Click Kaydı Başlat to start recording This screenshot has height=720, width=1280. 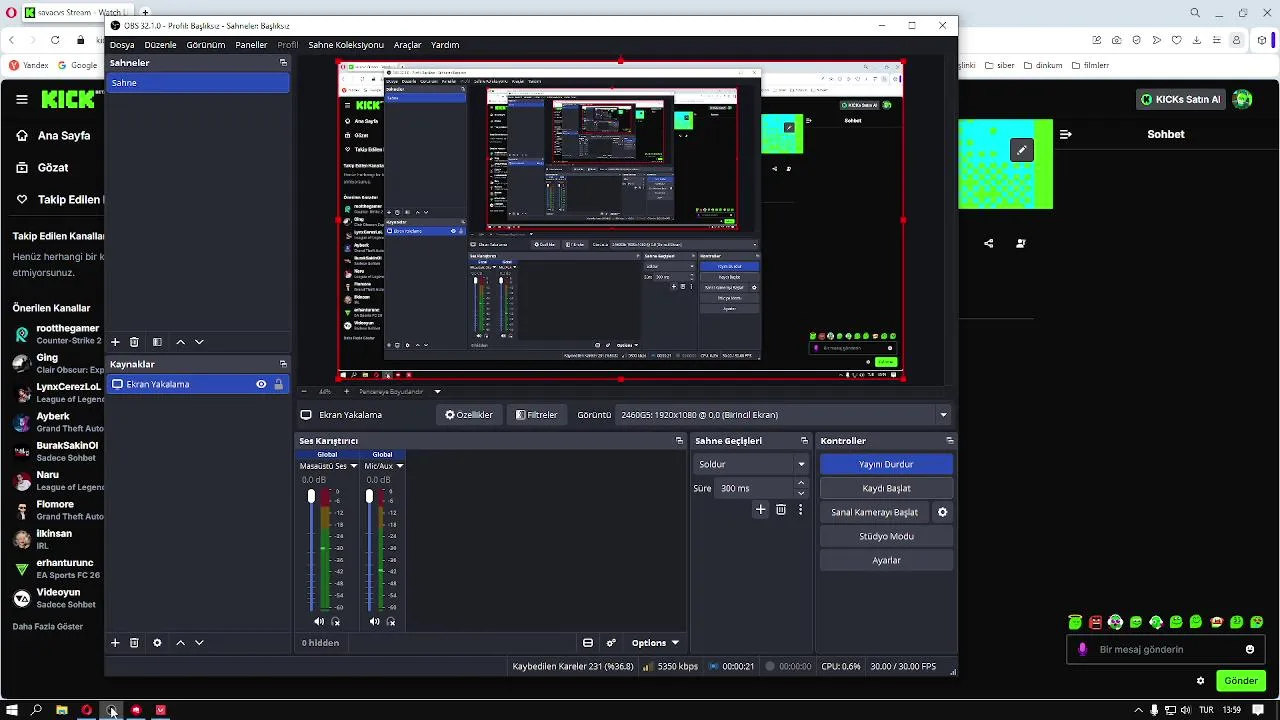click(x=886, y=488)
